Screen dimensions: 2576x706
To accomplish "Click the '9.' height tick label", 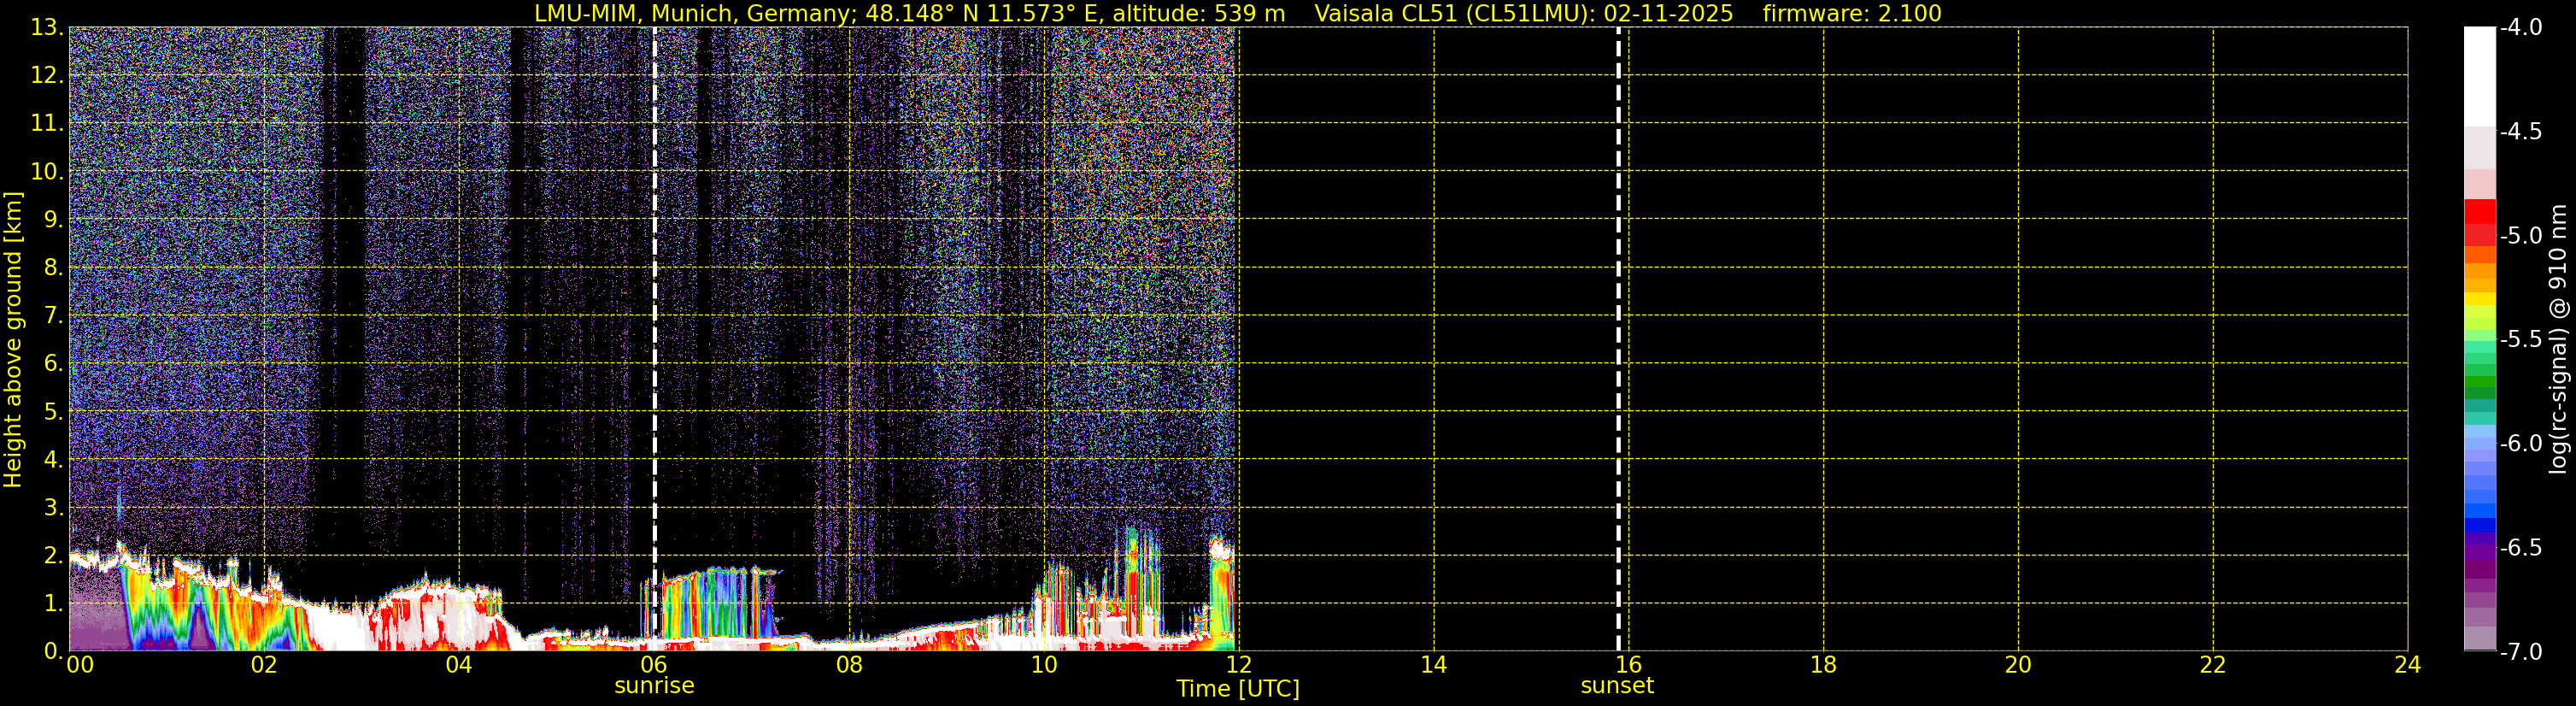I will pyautogui.click(x=53, y=219).
